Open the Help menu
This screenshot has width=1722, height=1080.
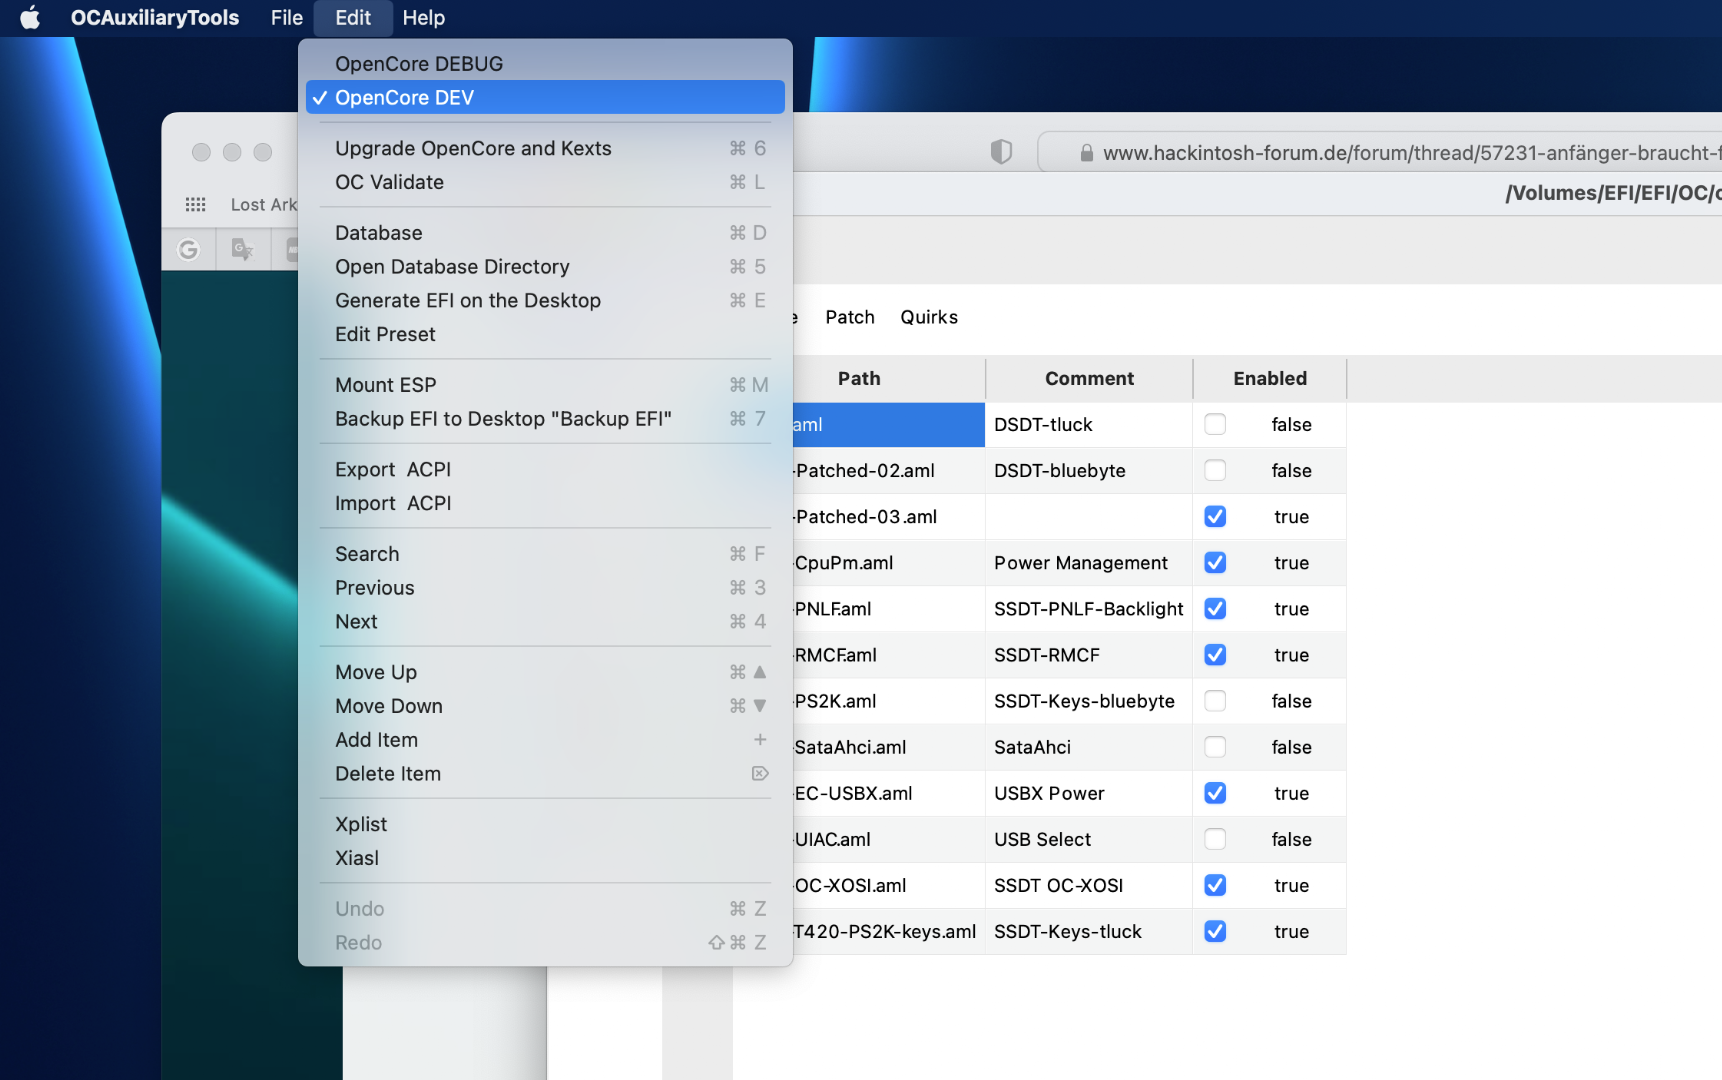tap(423, 18)
